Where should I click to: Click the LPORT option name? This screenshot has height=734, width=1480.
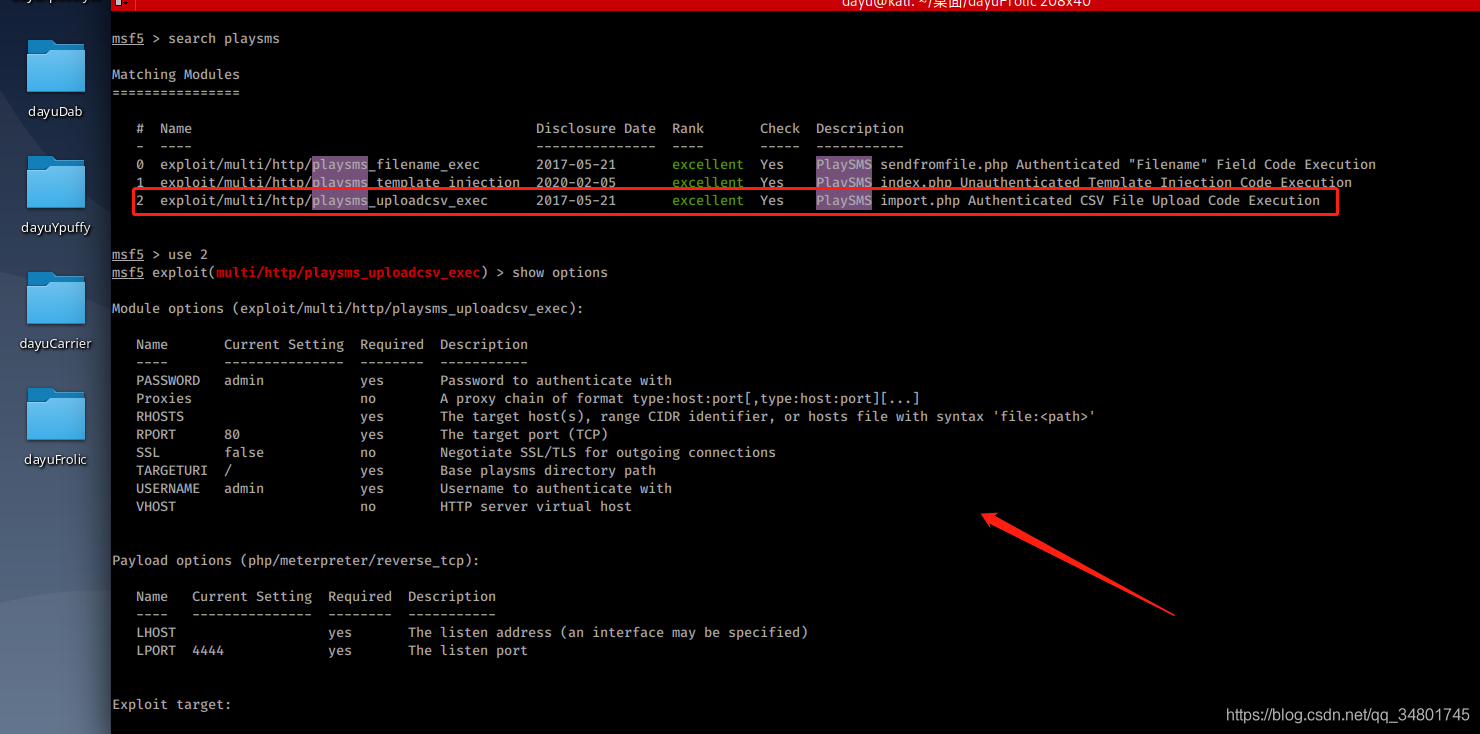coord(156,650)
